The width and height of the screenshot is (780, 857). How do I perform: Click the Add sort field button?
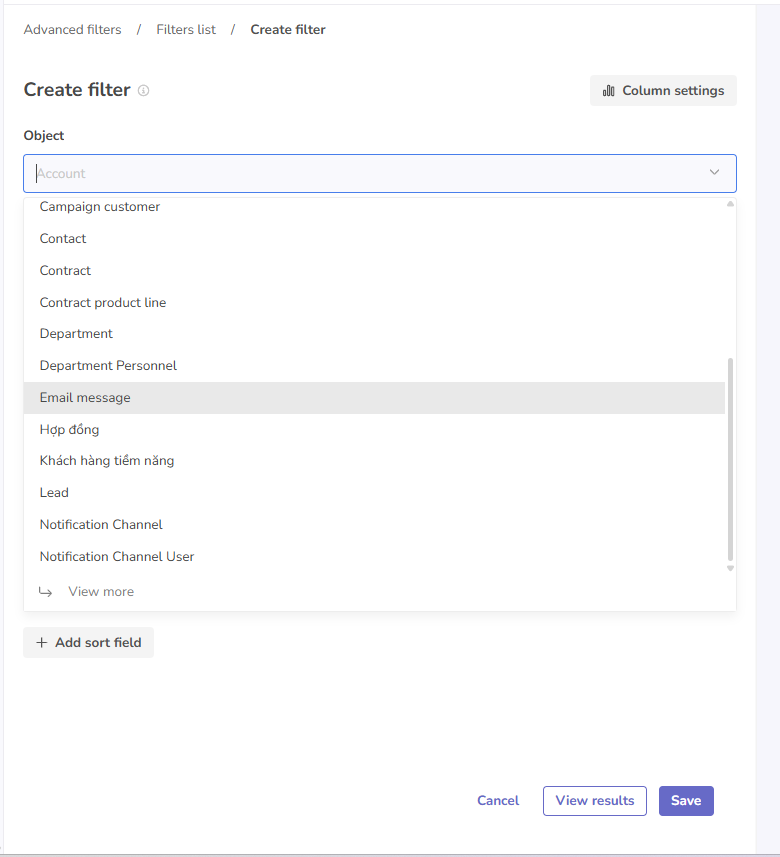(x=89, y=643)
